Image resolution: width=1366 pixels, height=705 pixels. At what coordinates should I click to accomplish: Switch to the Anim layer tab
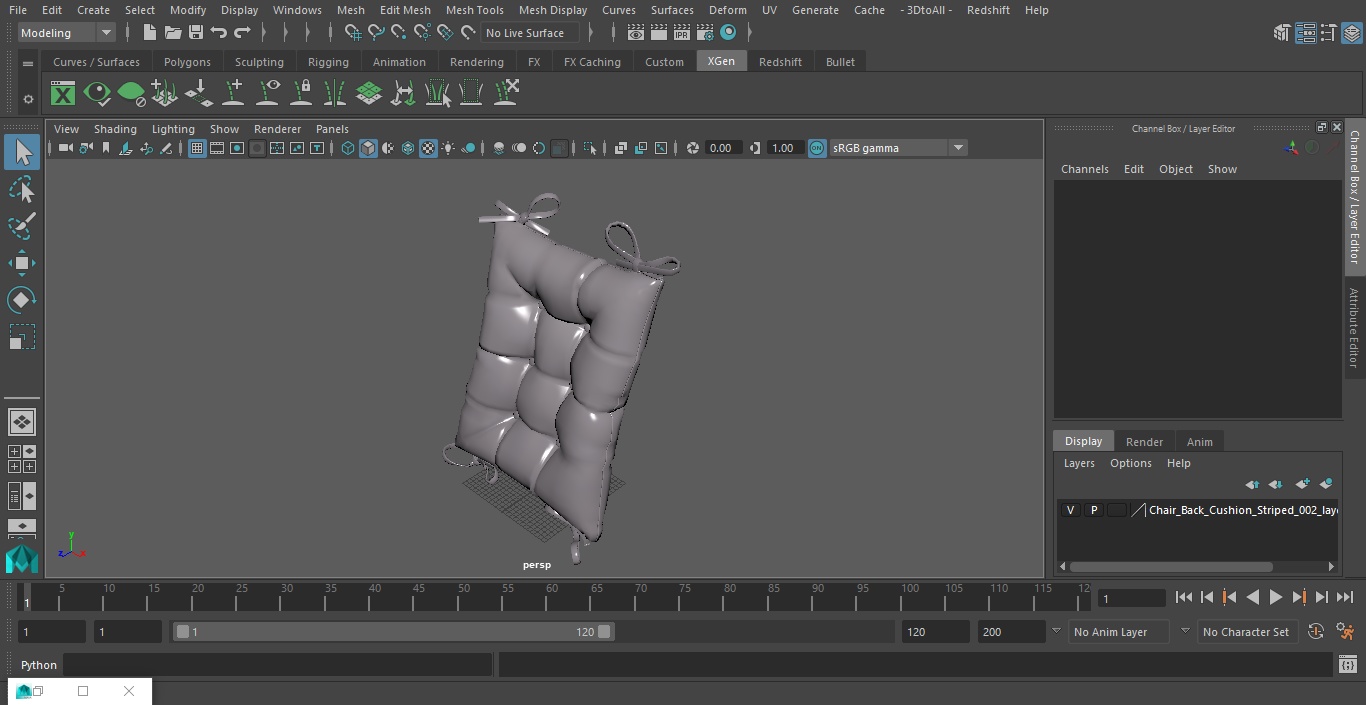click(1199, 442)
